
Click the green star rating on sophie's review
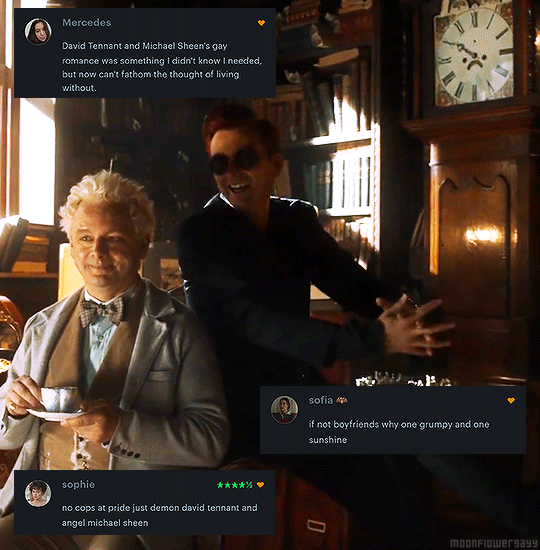pos(235,485)
